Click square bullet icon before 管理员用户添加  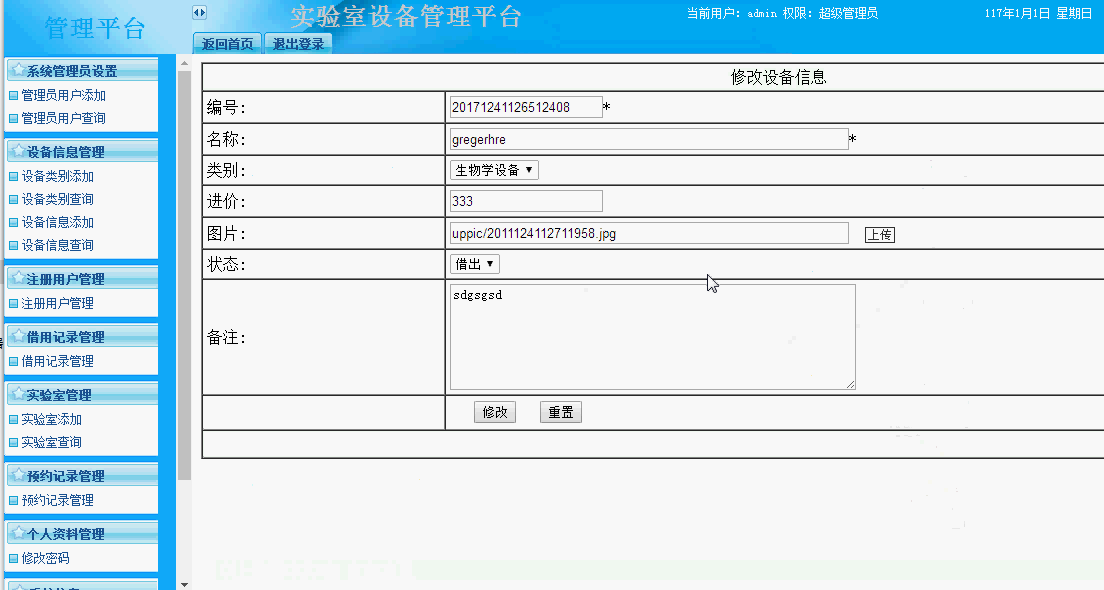point(13,95)
